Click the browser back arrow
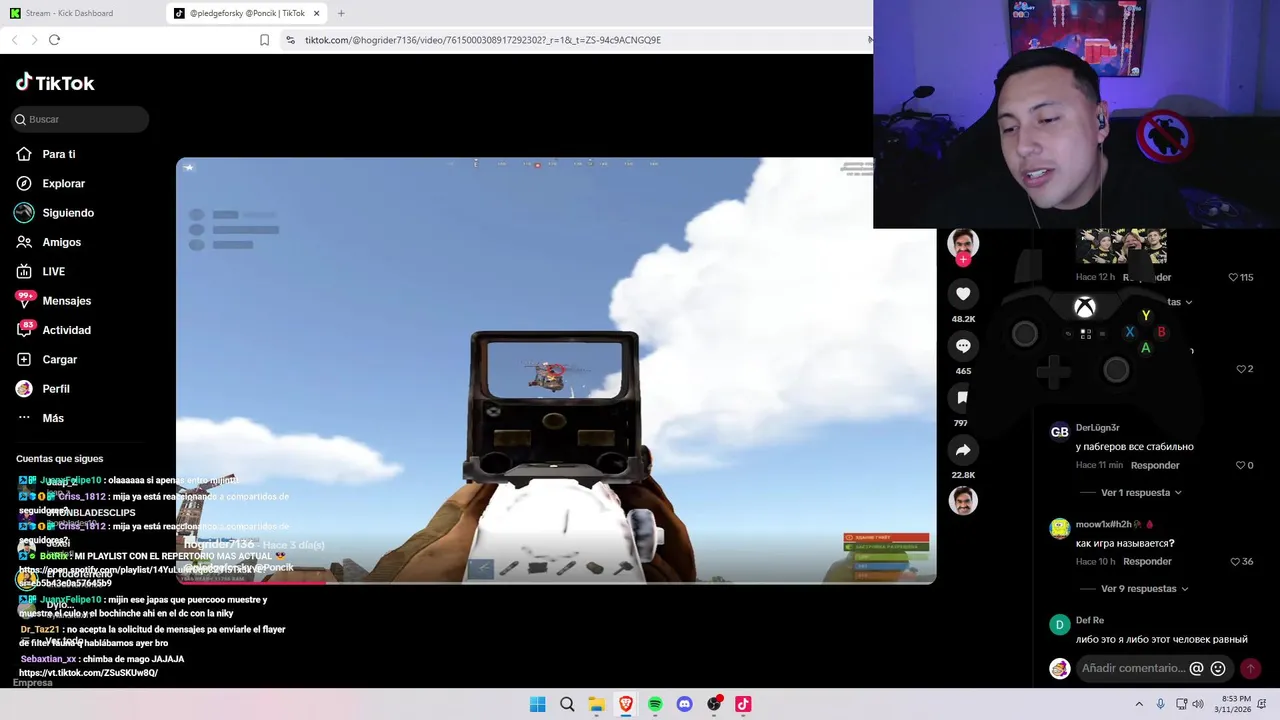Viewport: 1280px width, 720px height. tap(14, 40)
